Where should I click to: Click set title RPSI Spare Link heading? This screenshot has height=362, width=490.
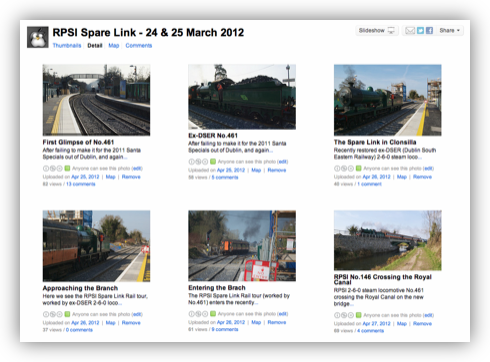[148, 33]
